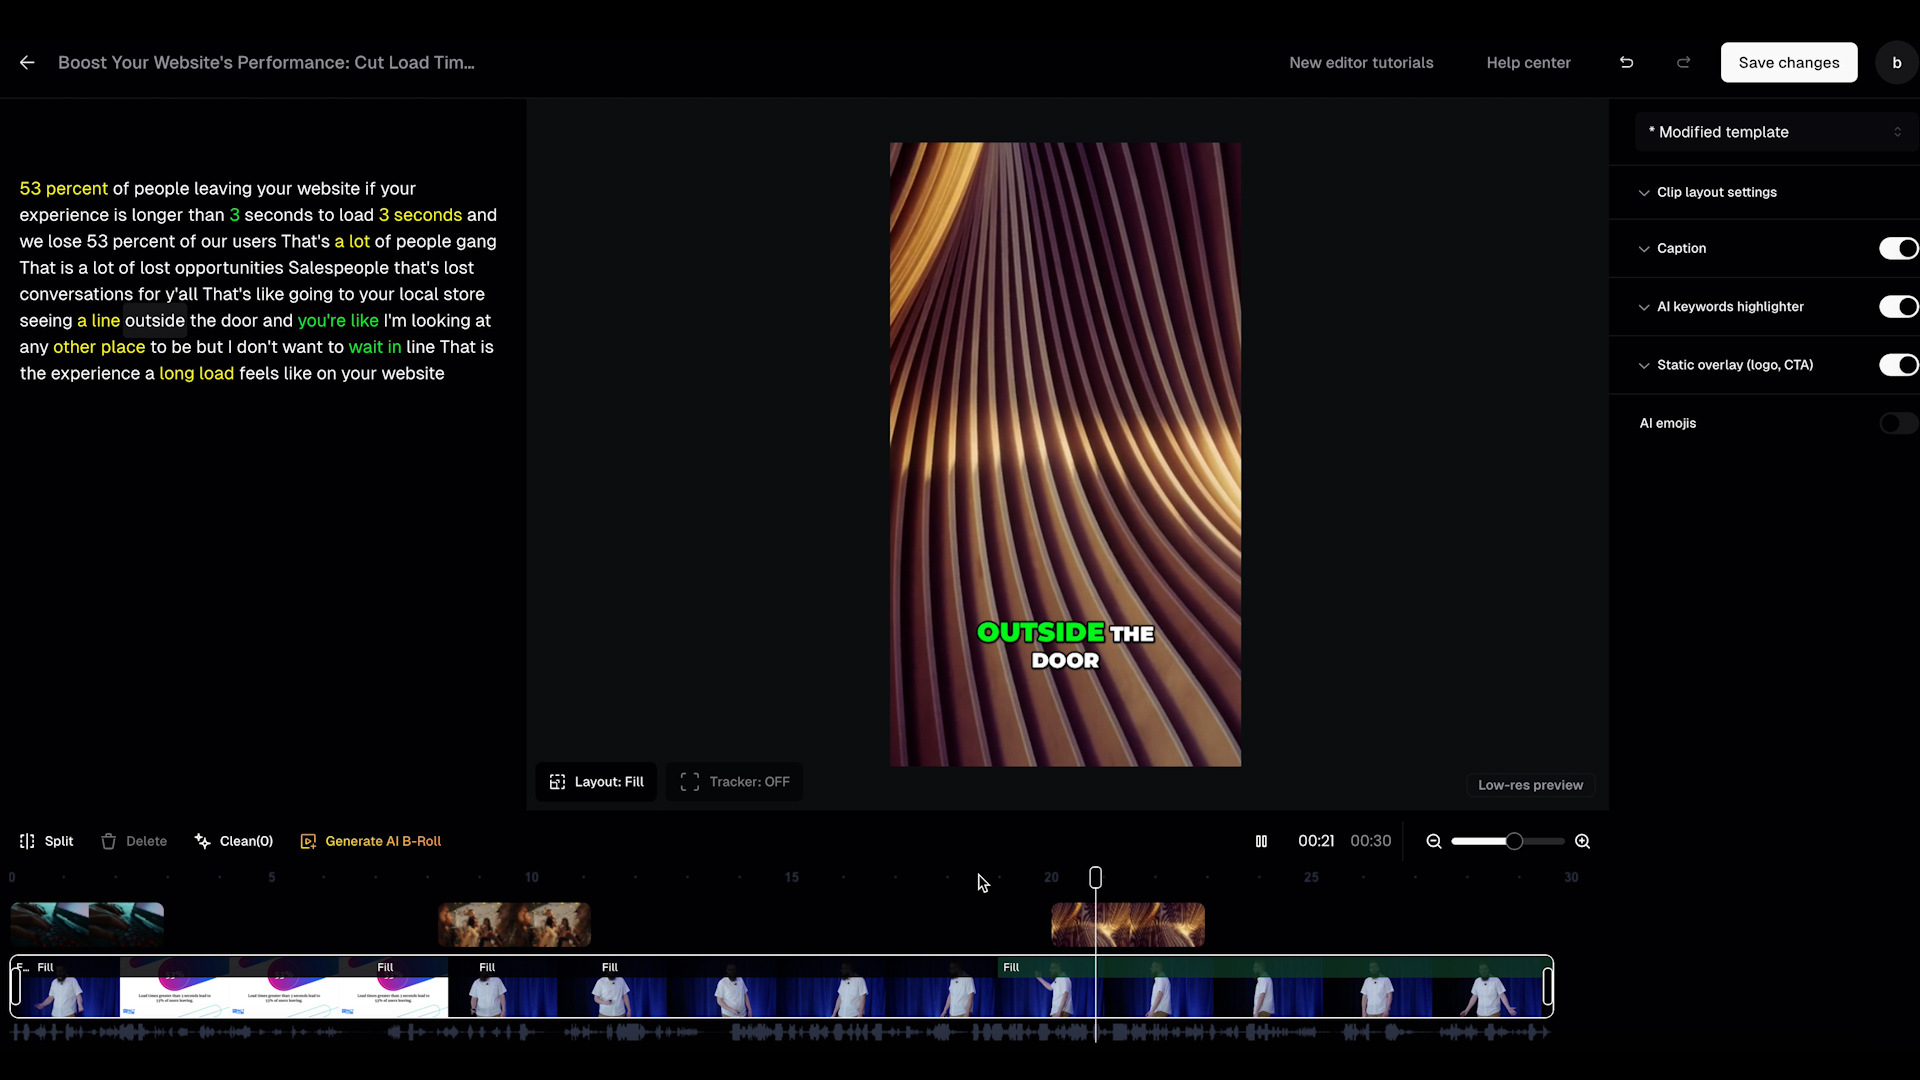Expand Static overlay (logo, CTA) section
Screen dimensions: 1920x1080
click(1734, 365)
